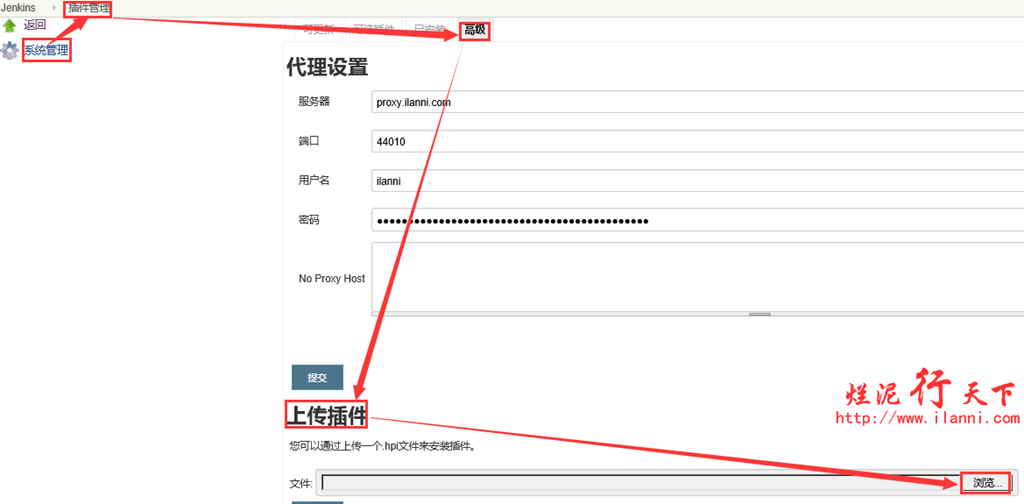The image size is (1024, 504).
Task: Click the breadcrumb arrow after Jenkins
Action: pos(54,8)
